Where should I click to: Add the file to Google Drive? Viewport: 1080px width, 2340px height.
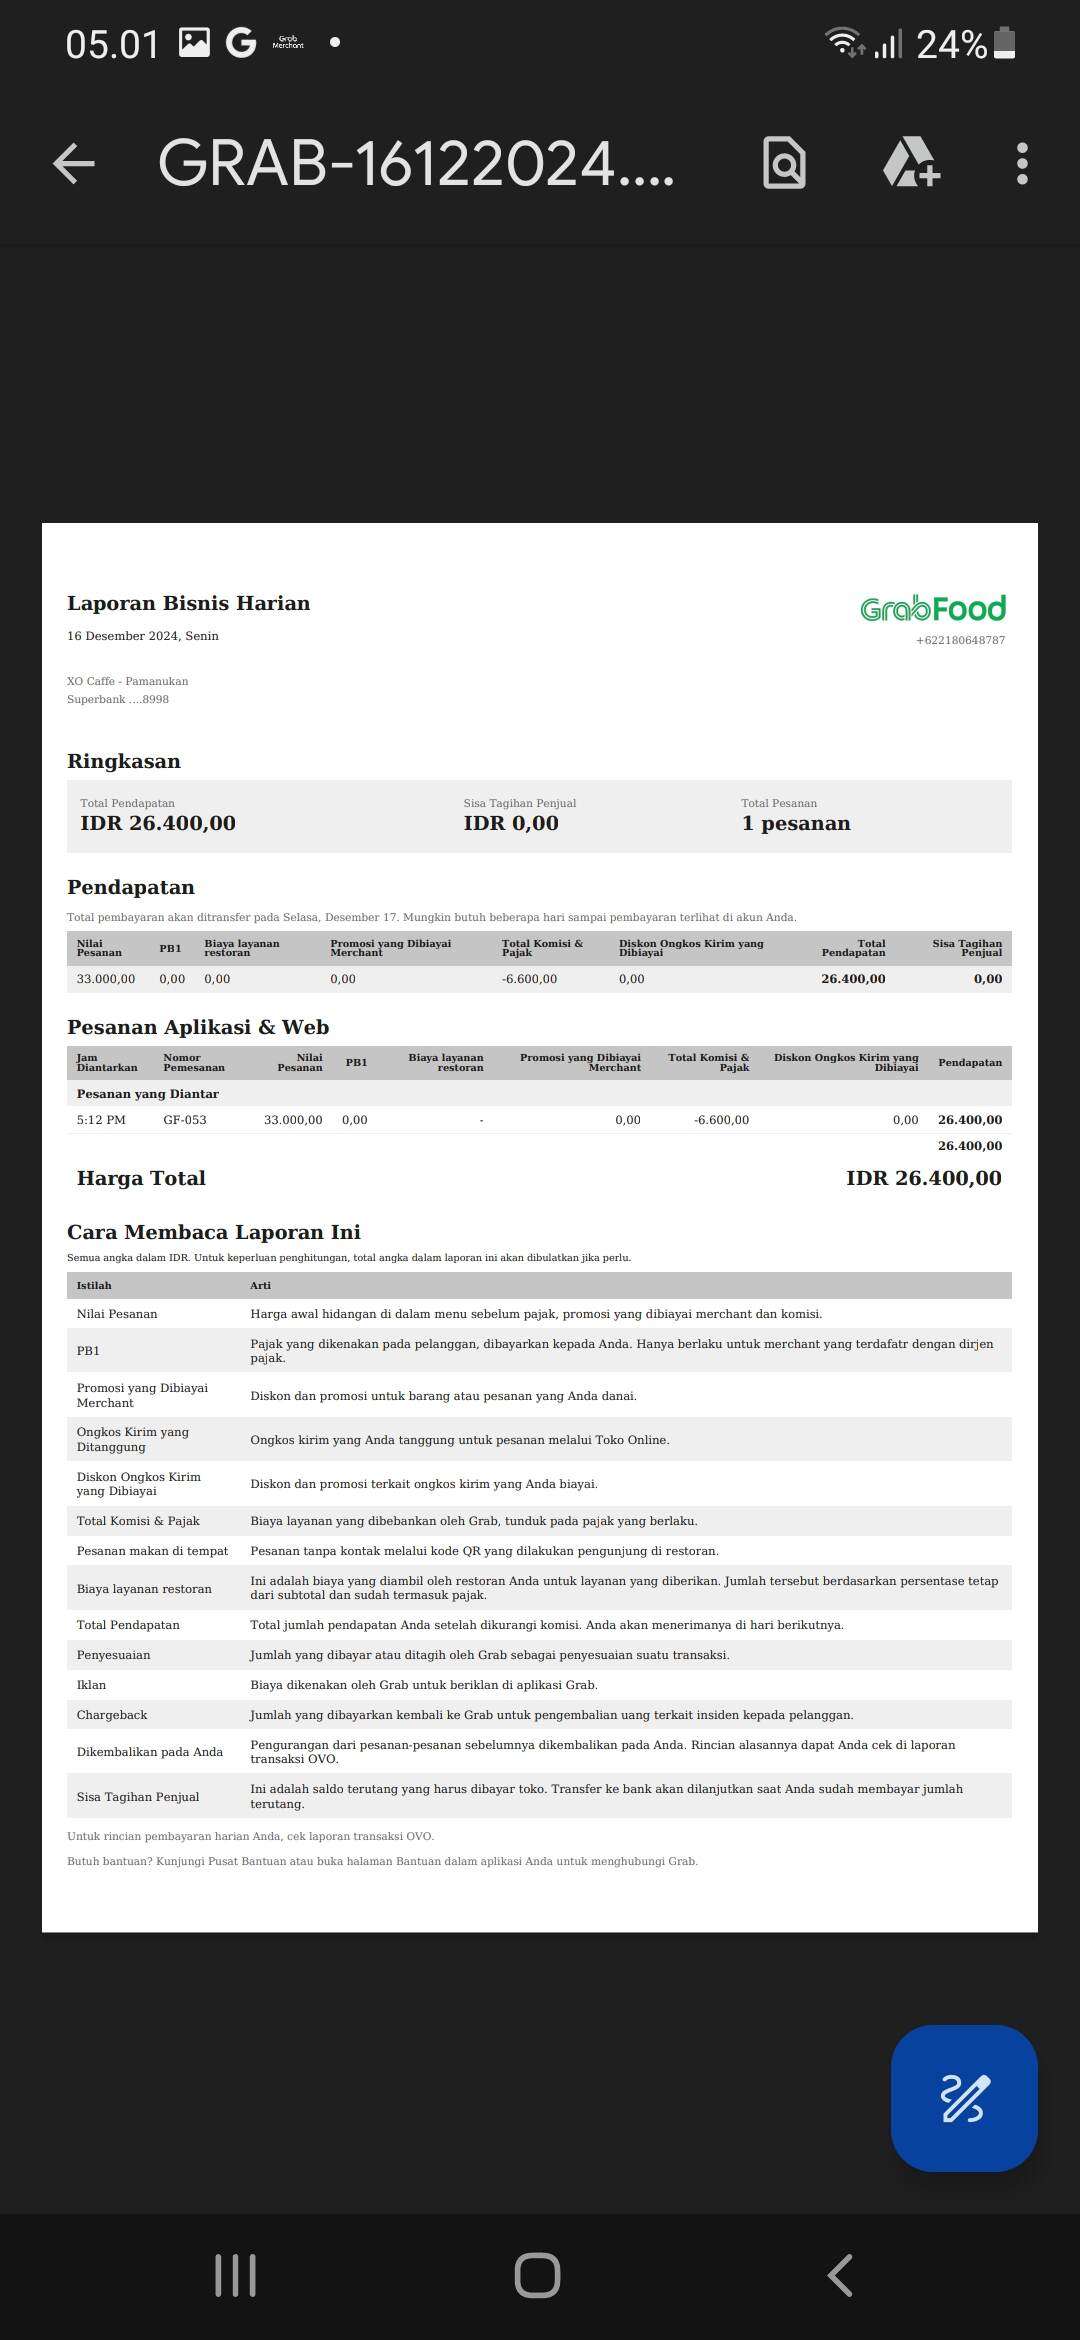910,163
